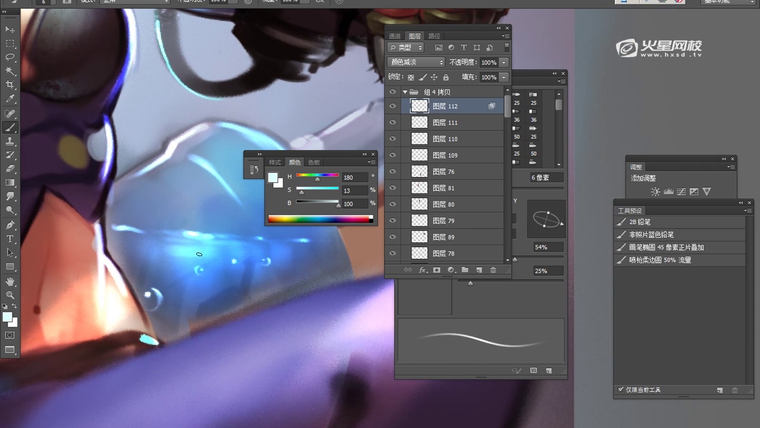Click the brightness adjustment sun icon

655,191
